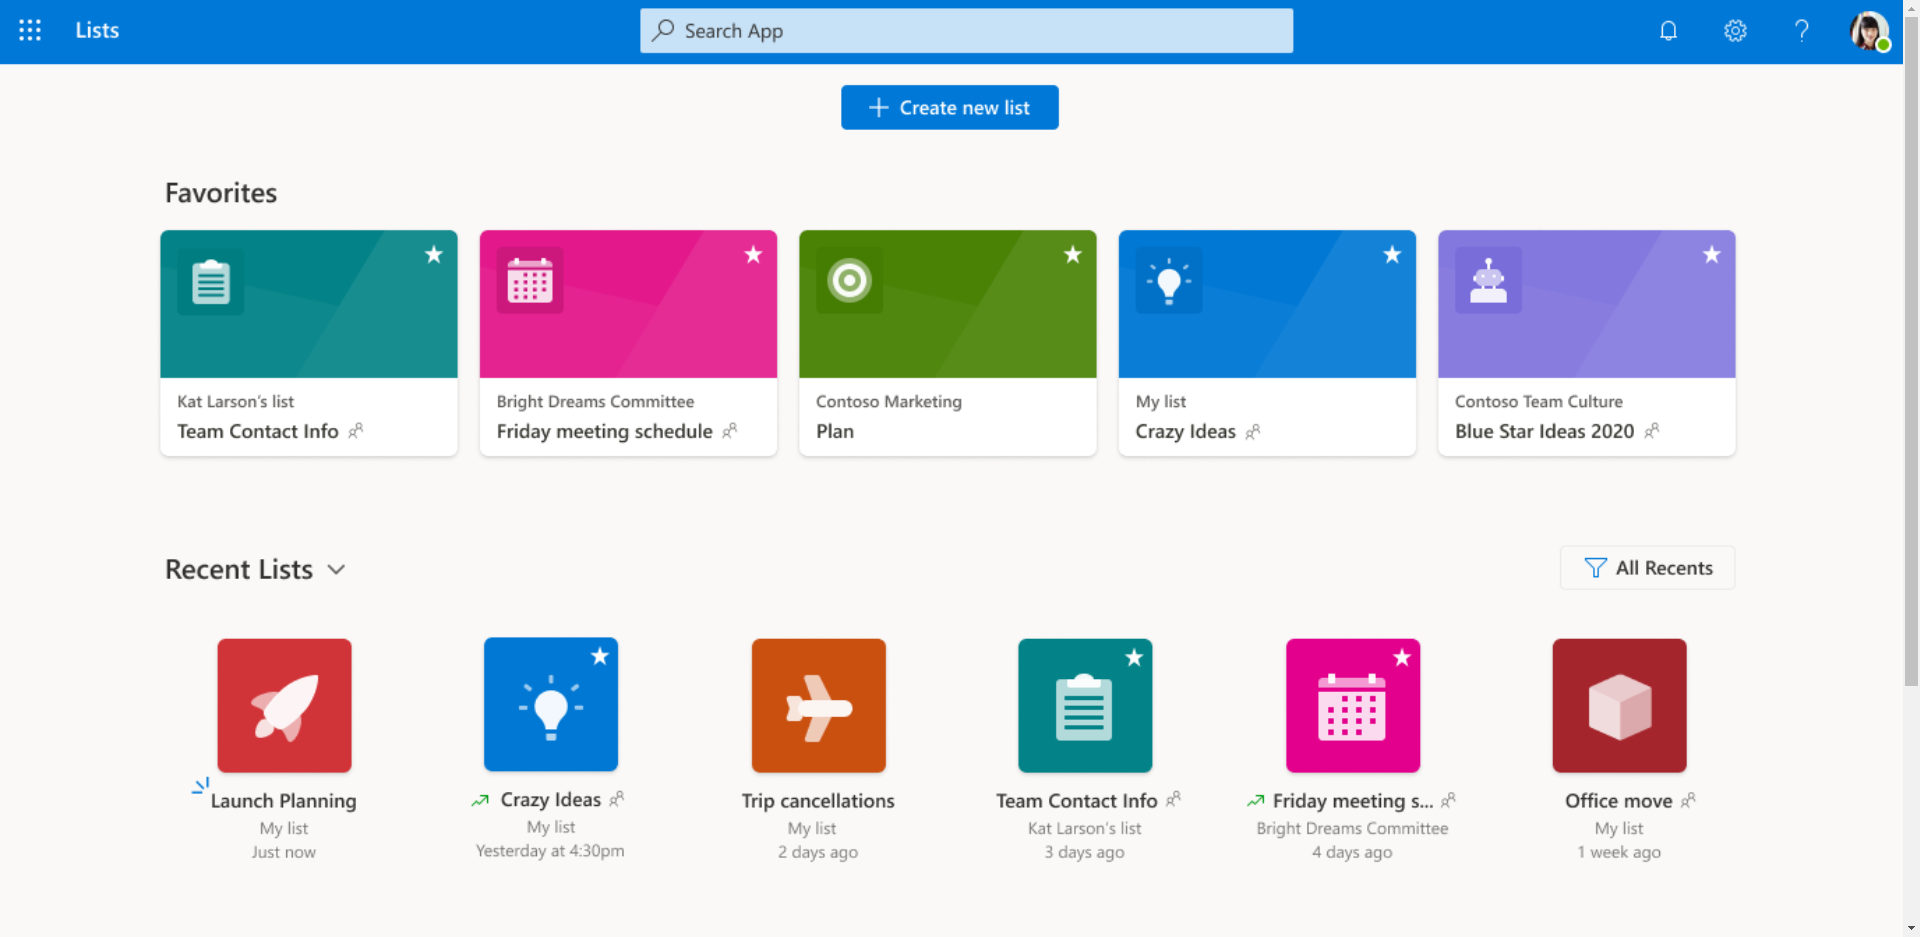Image resolution: width=1920 pixels, height=937 pixels.
Task: Open the My list Crazy Ideas favorite card
Action: (x=1266, y=343)
